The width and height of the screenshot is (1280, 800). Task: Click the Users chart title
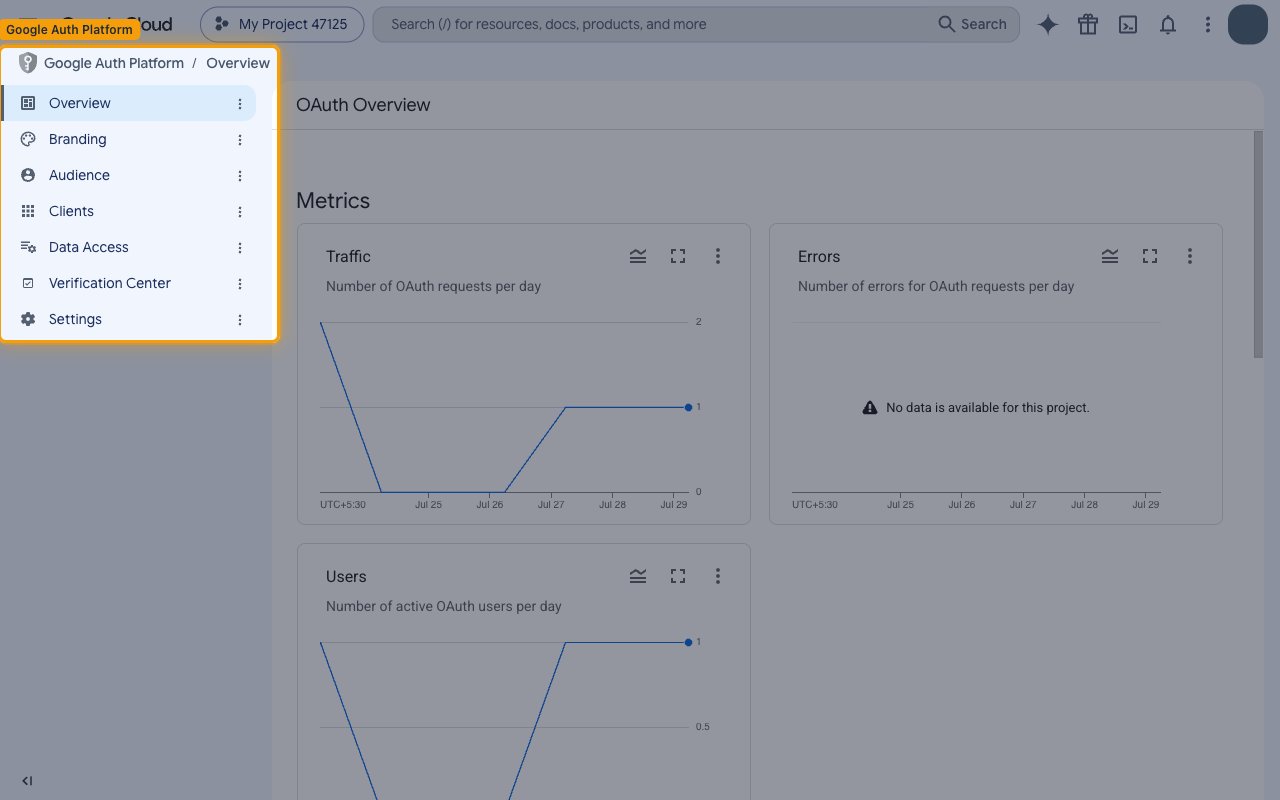[x=346, y=577]
